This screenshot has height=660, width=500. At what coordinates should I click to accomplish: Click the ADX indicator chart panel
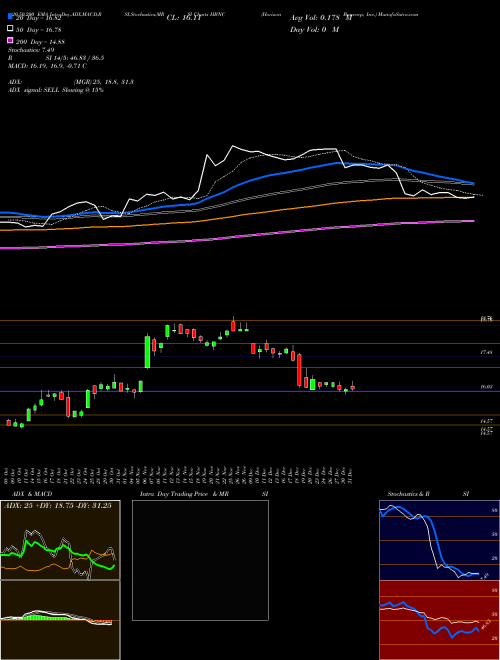(60, 540)
